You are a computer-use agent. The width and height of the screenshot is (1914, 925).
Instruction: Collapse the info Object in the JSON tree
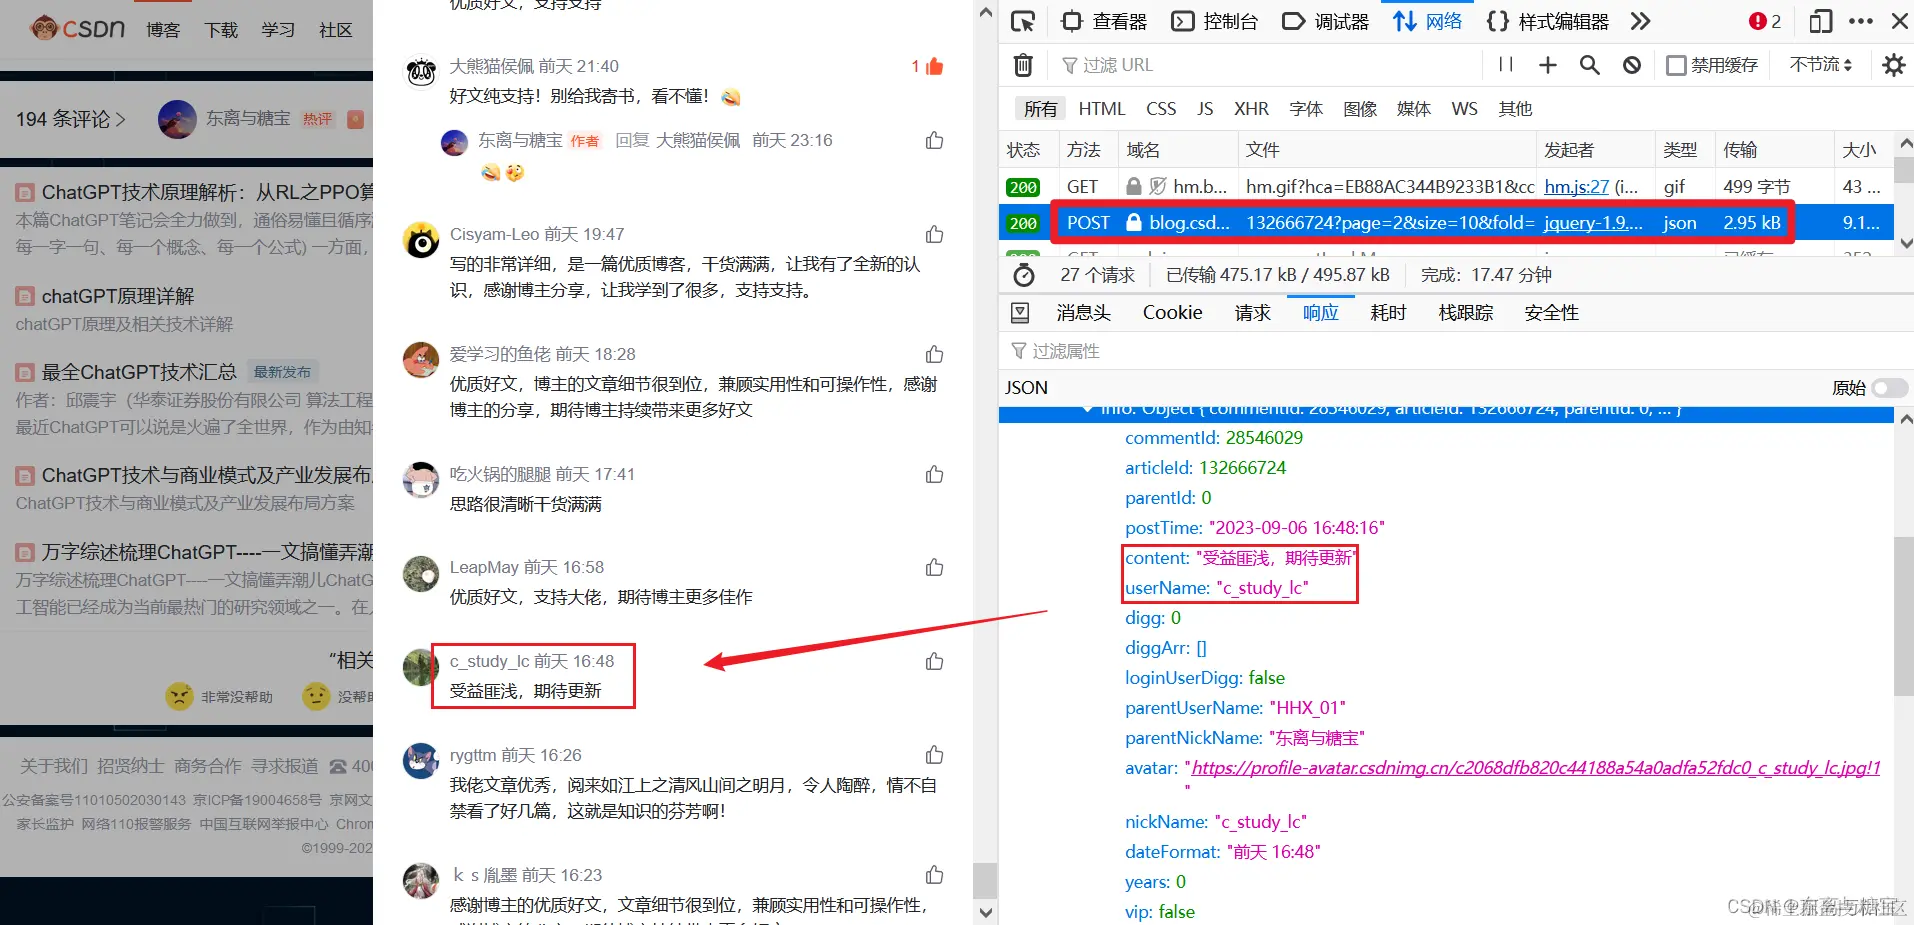[x=1090, y=408]
